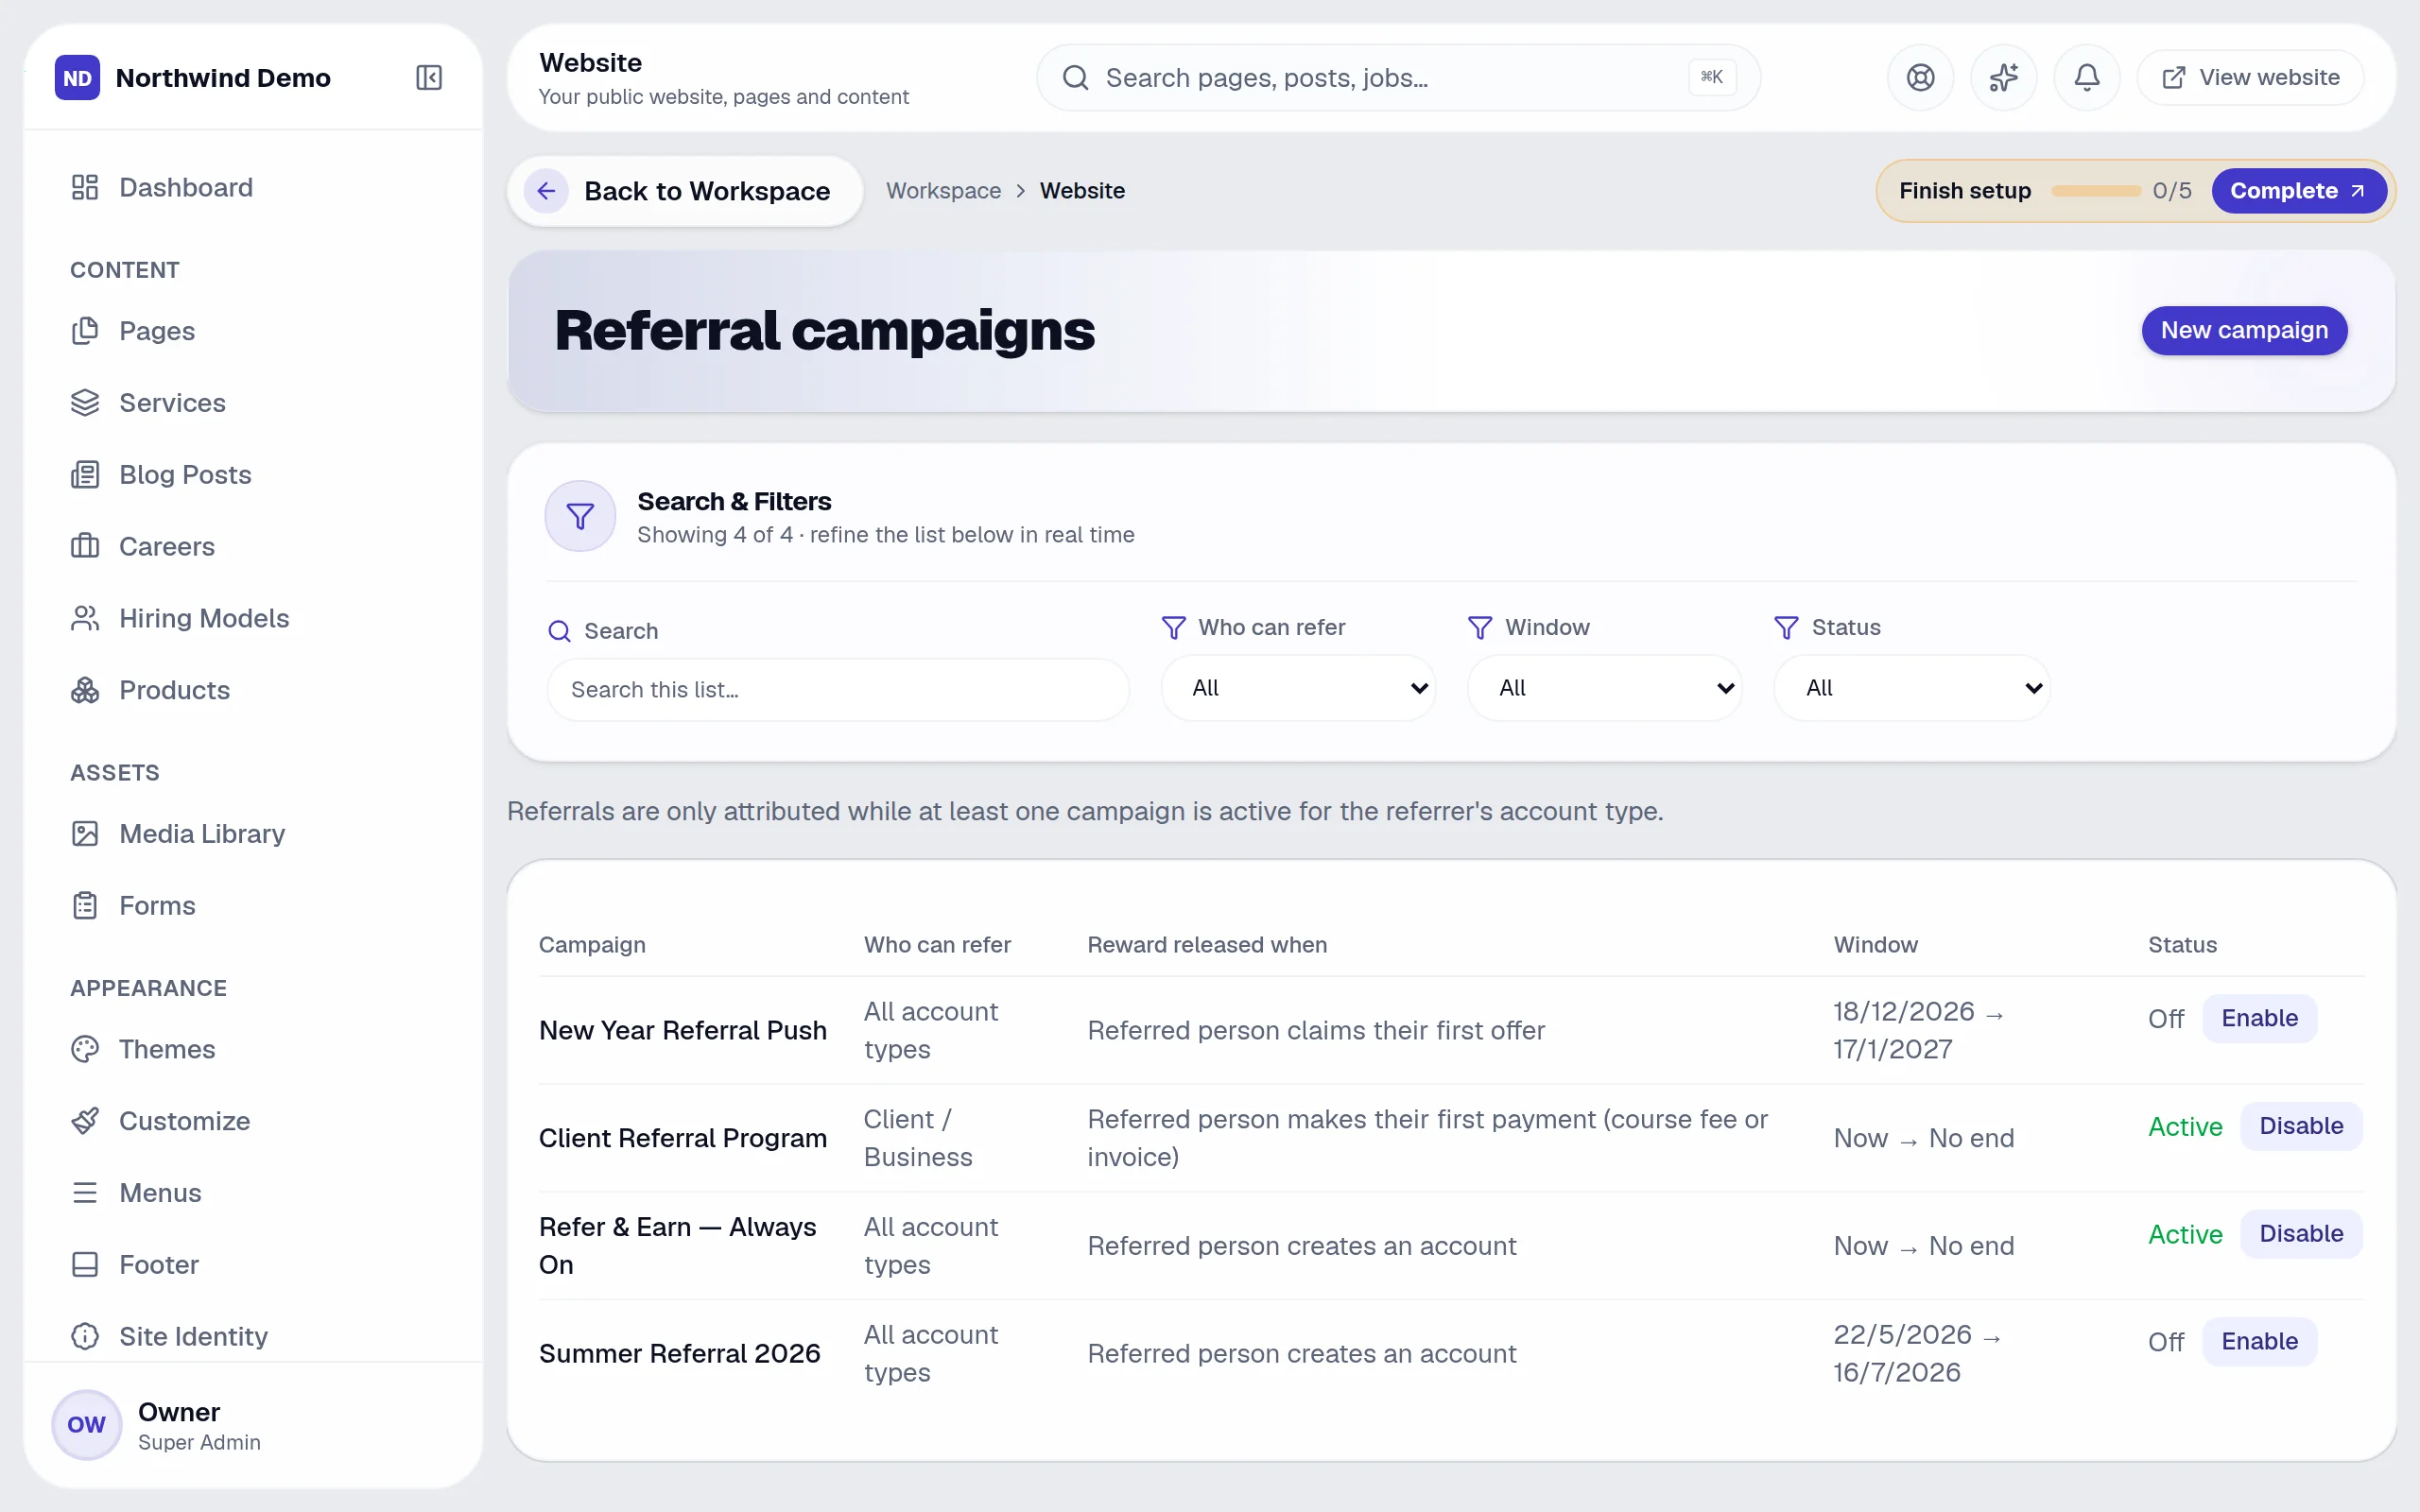The height and width of the screenshot is (1512, 2420).
Task: Click the Search pages, posts, jobs field
Action: 1398,77
